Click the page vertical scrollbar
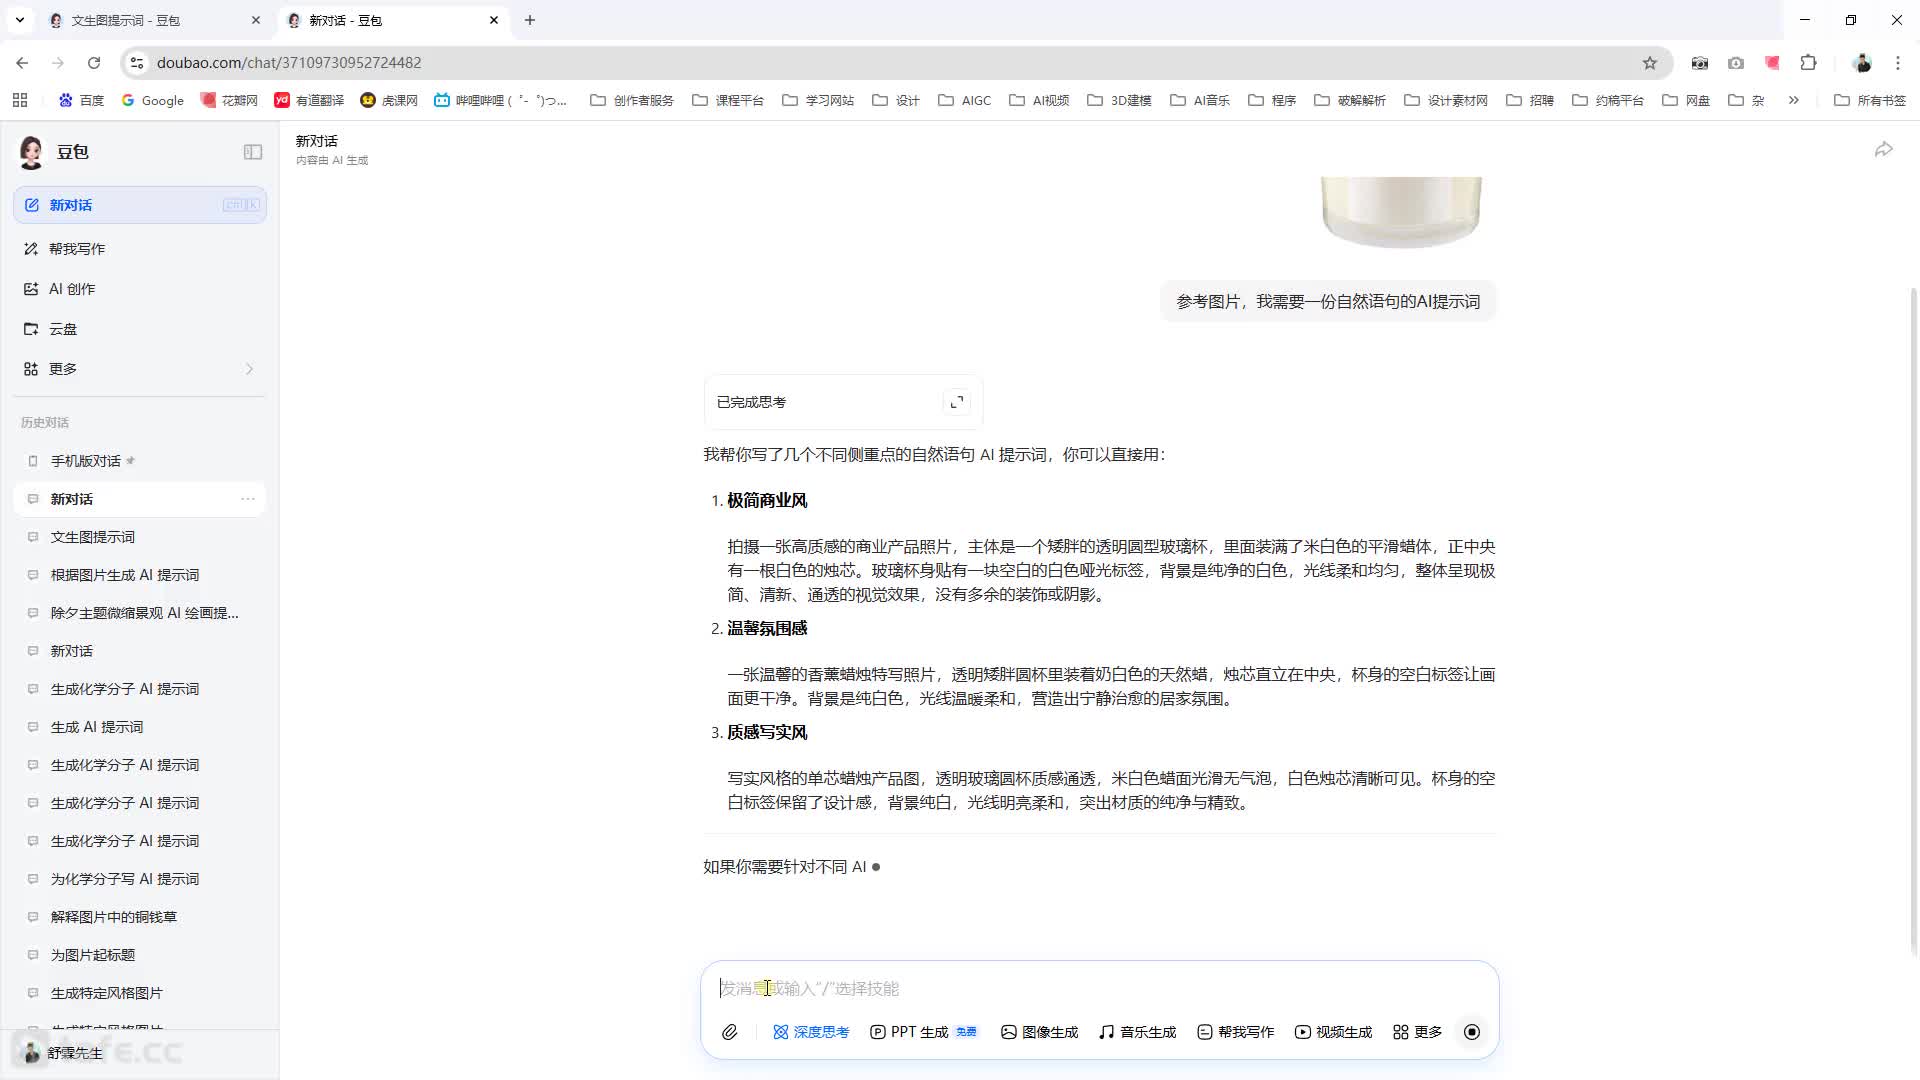This screenshot has width=1920, height=1080. pos(1914,620)
